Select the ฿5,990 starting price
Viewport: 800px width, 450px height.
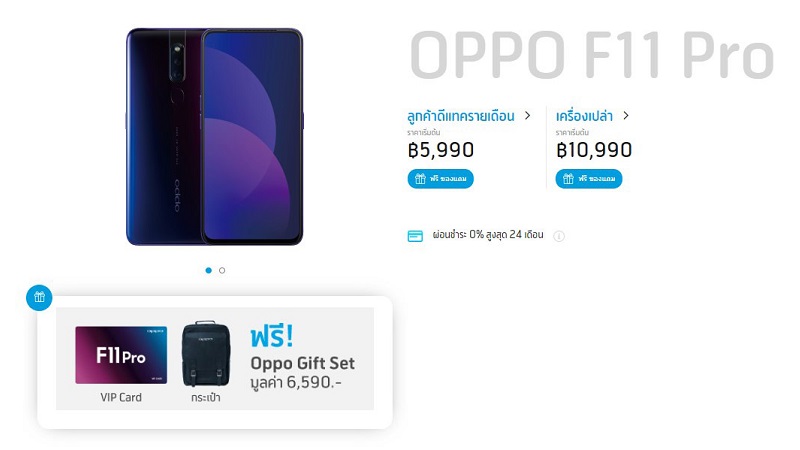tap(441, 150)
